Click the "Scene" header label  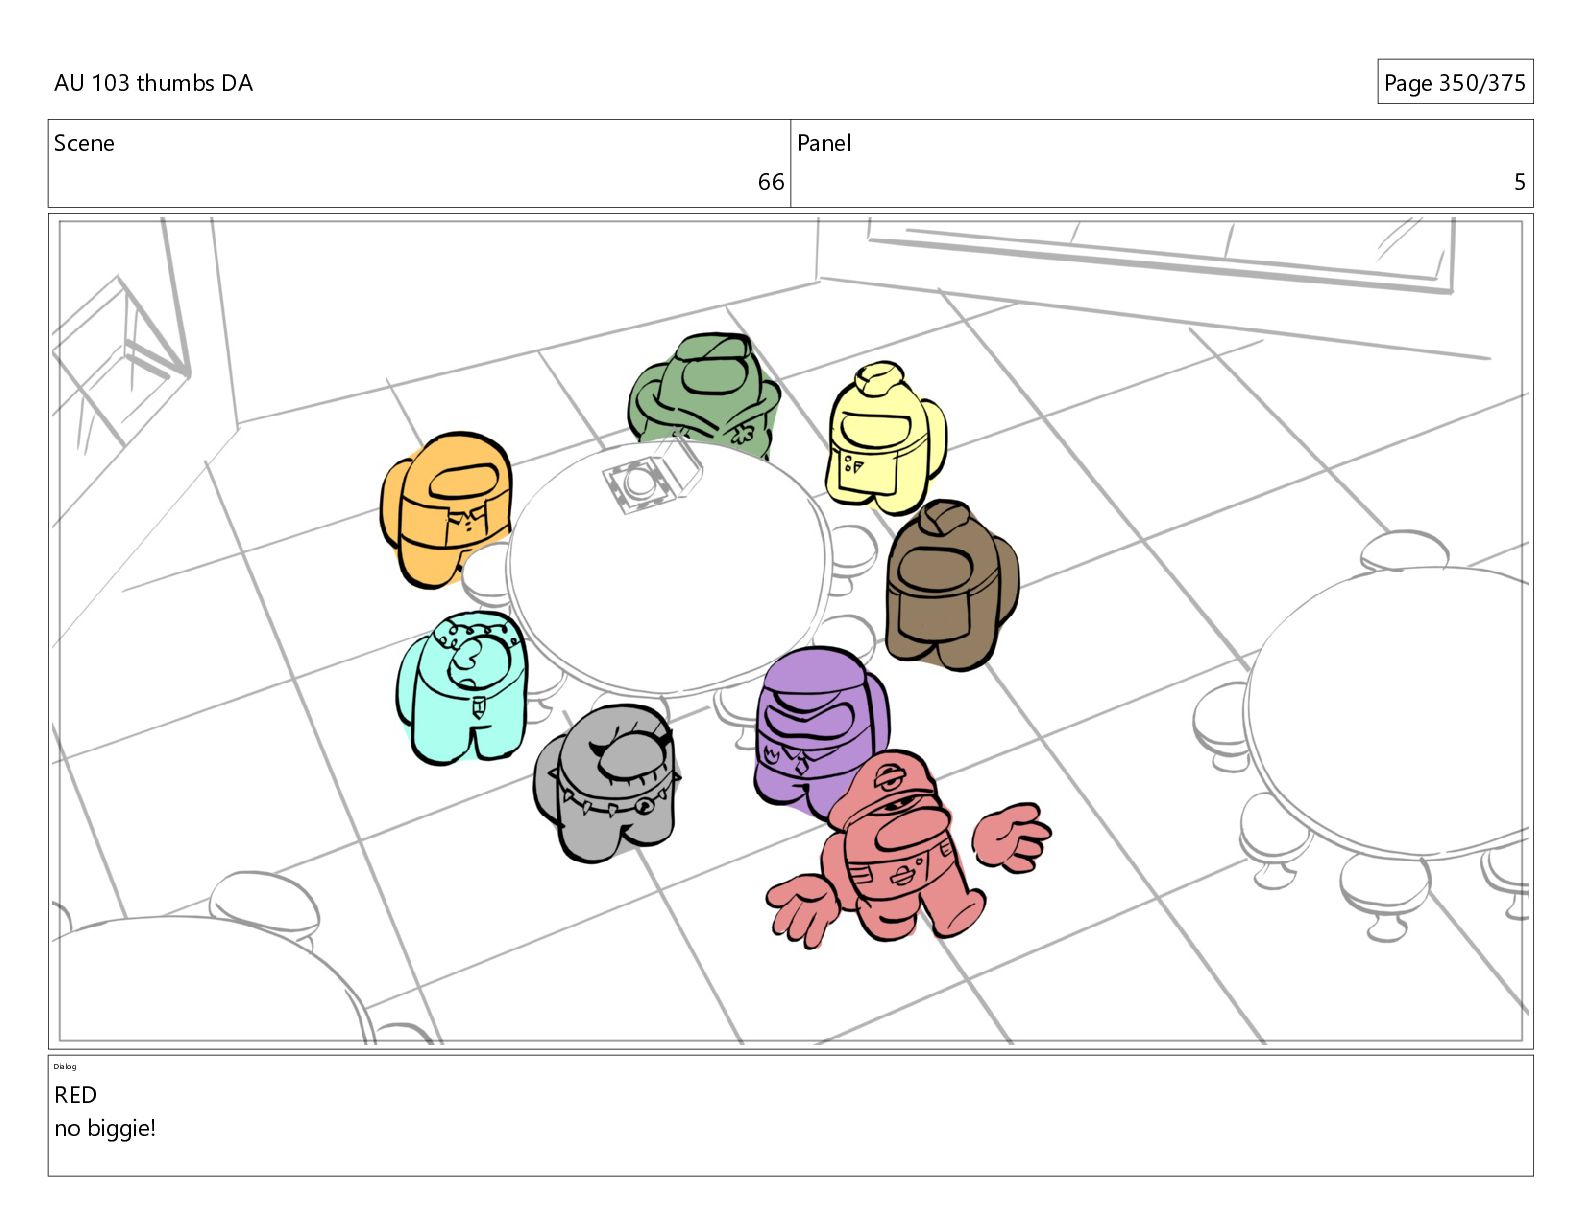[84, 143]
